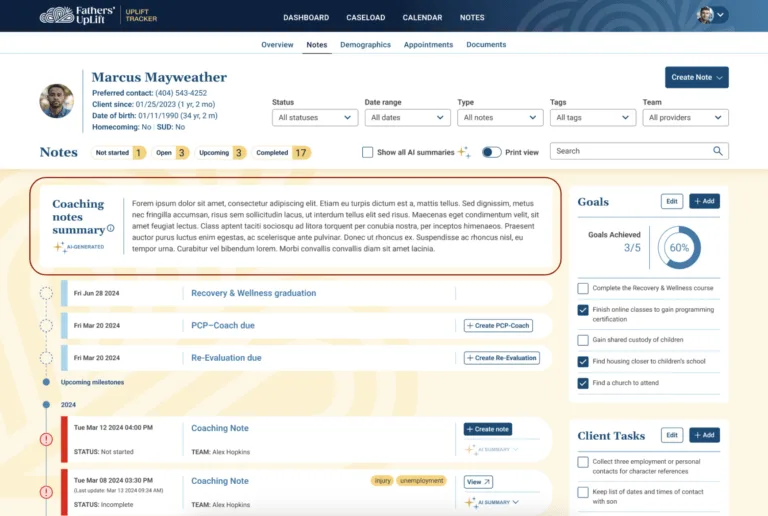Filter by Not started count badge
This screenshot has height=516, width=768.
[x=119, y=153]
